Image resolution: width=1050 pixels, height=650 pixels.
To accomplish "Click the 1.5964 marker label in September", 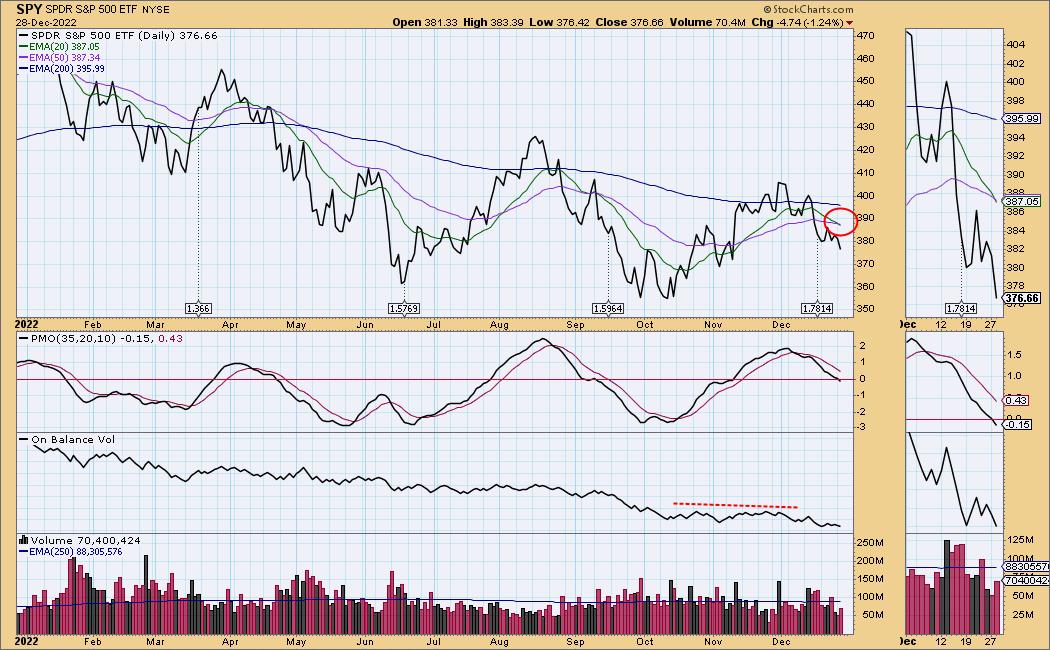I will [608, 309].
